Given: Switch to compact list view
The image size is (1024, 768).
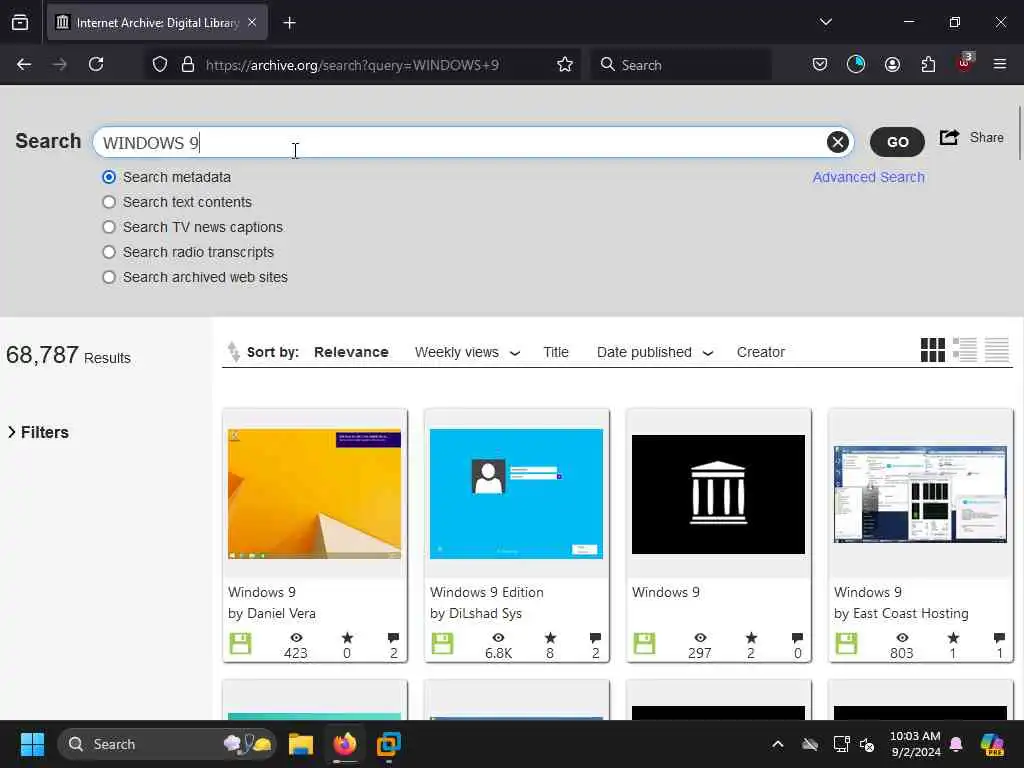Looking at the screenshot, I should [x=997, y=350].
